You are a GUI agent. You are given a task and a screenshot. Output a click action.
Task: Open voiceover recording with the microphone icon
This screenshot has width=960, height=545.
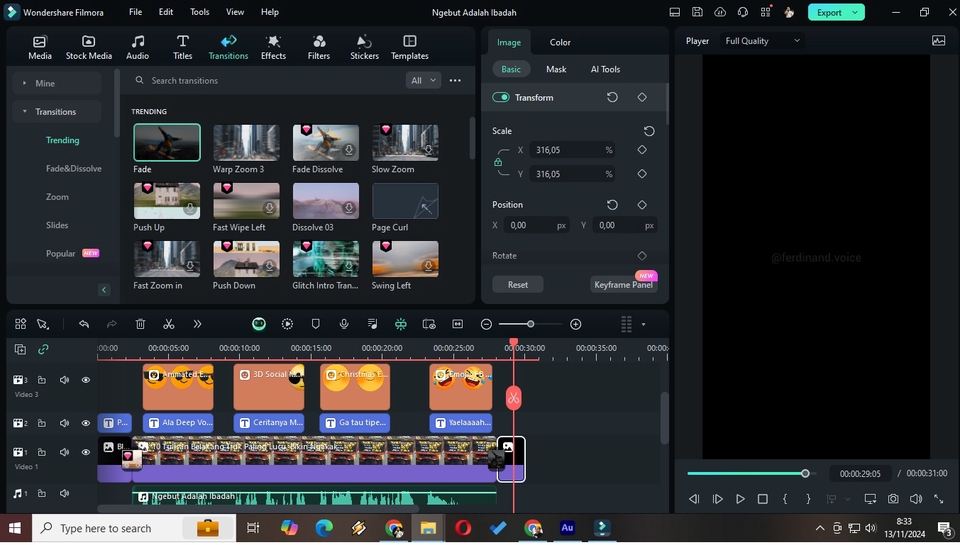point(344,324)
